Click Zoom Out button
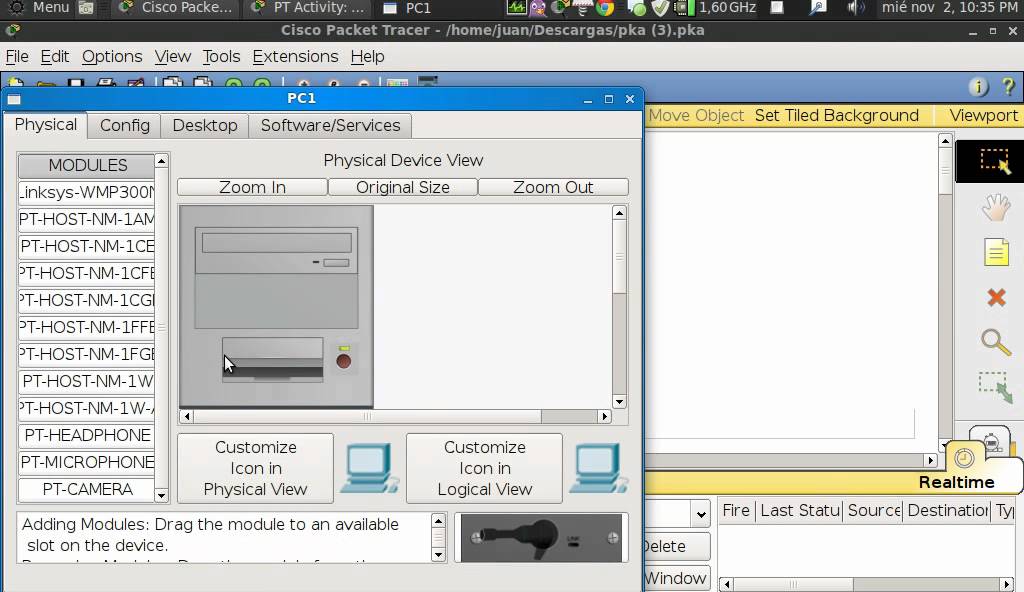 pyautogui.click(x=553, y=187)
